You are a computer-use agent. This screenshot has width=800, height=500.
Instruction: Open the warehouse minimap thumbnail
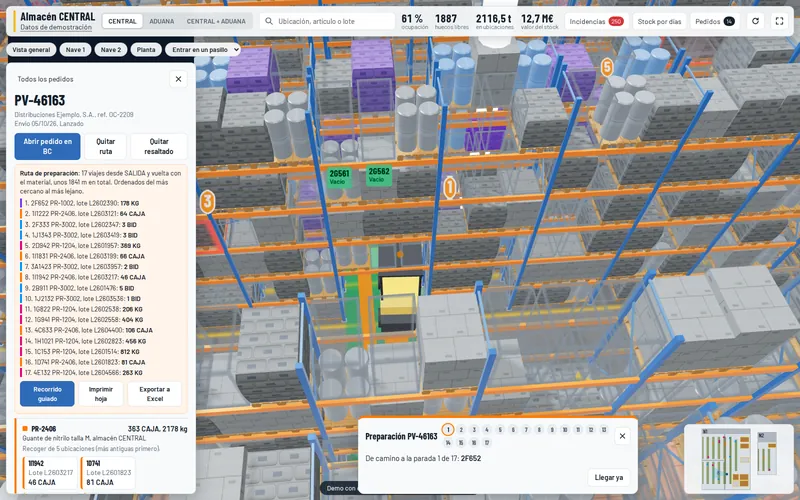point(737,459)
